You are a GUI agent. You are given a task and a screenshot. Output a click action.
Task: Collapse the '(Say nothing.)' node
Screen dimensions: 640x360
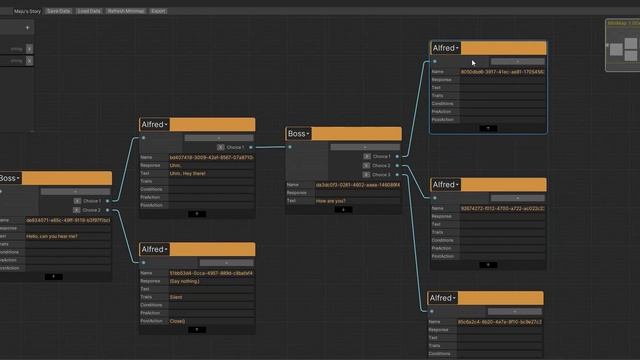click(x=197, y=330)
